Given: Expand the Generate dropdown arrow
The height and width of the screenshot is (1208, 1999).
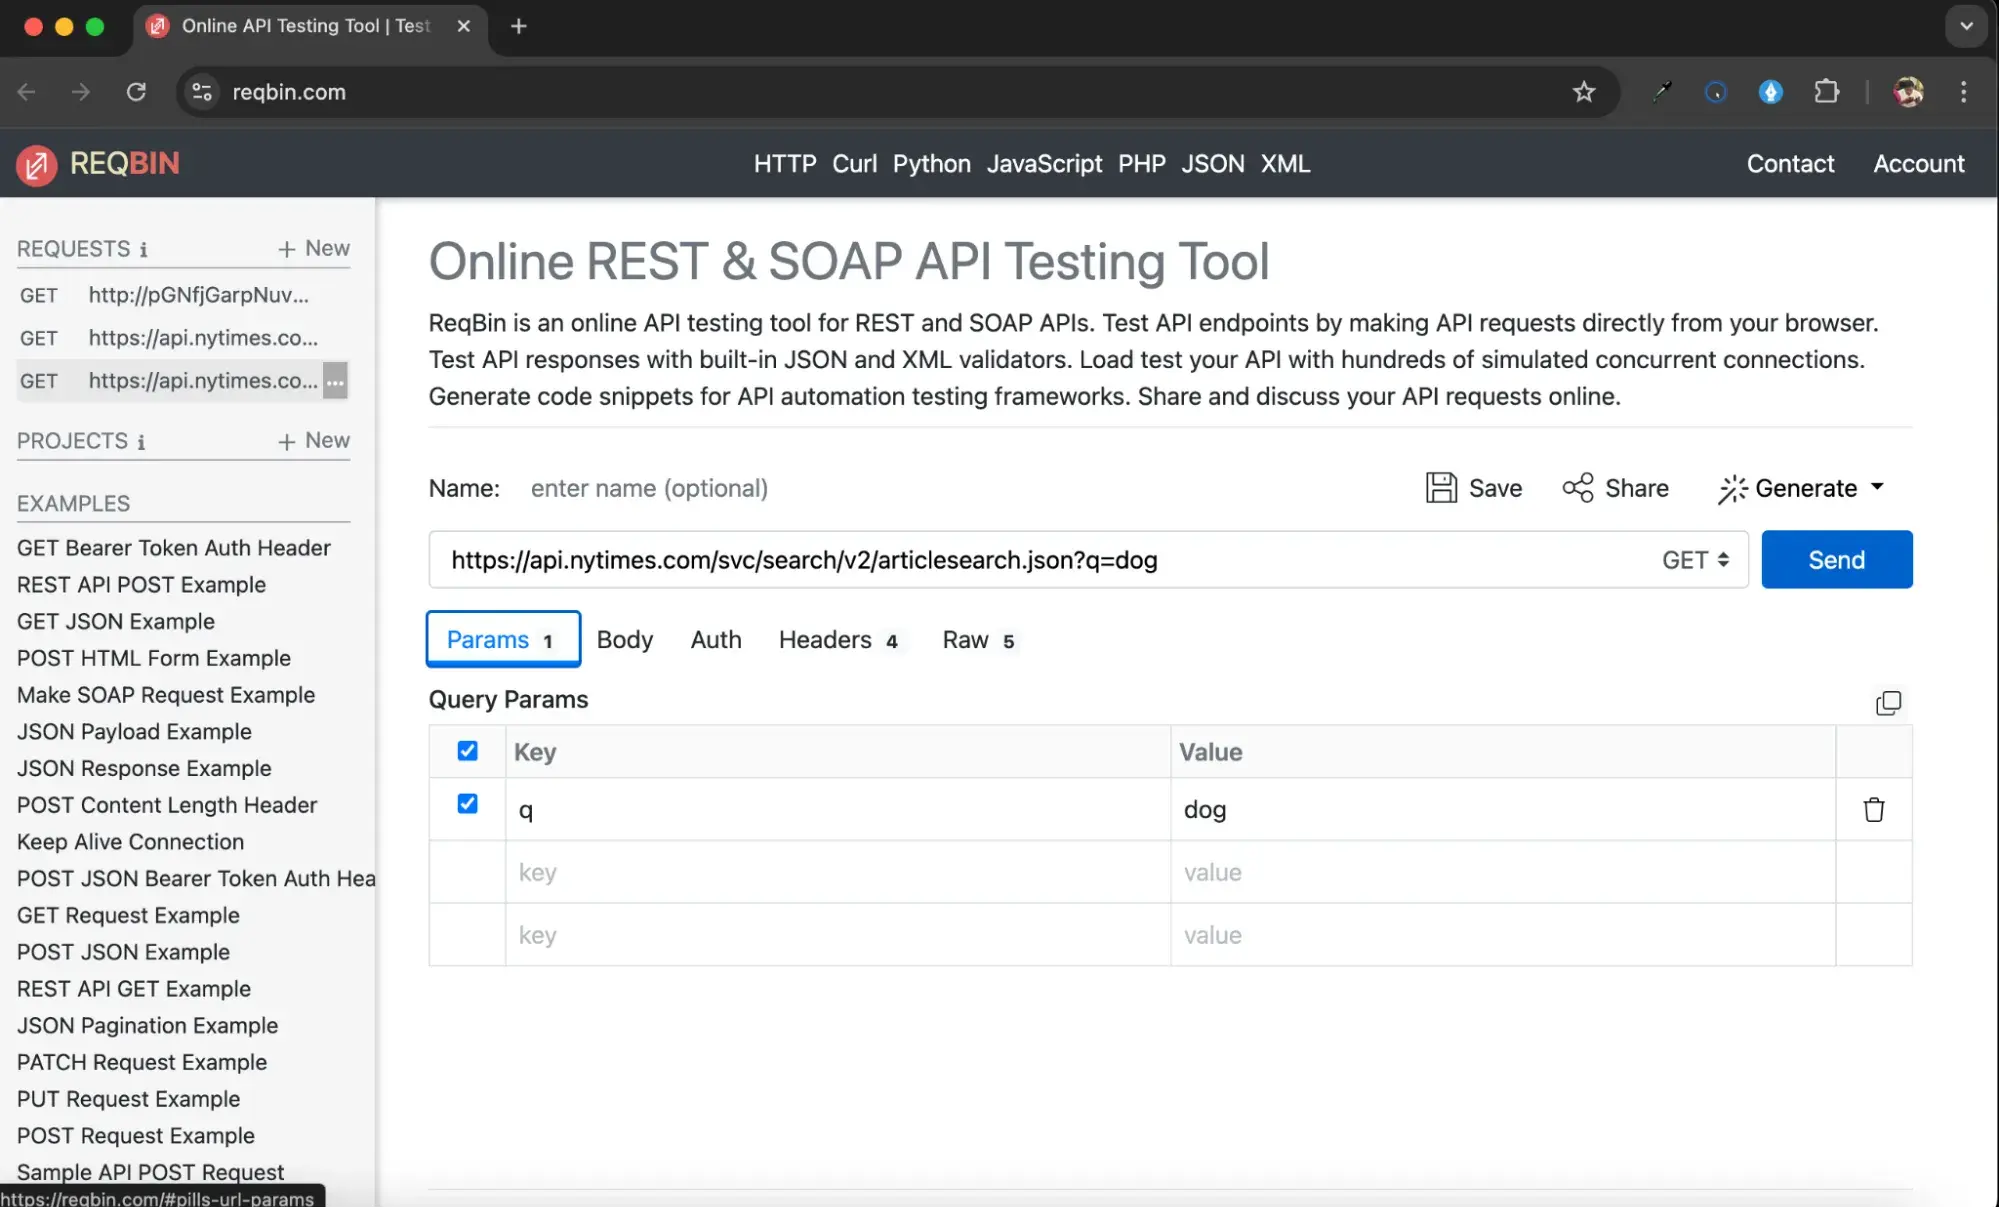Looking at the screenshot, I should tap(1877, 487).
